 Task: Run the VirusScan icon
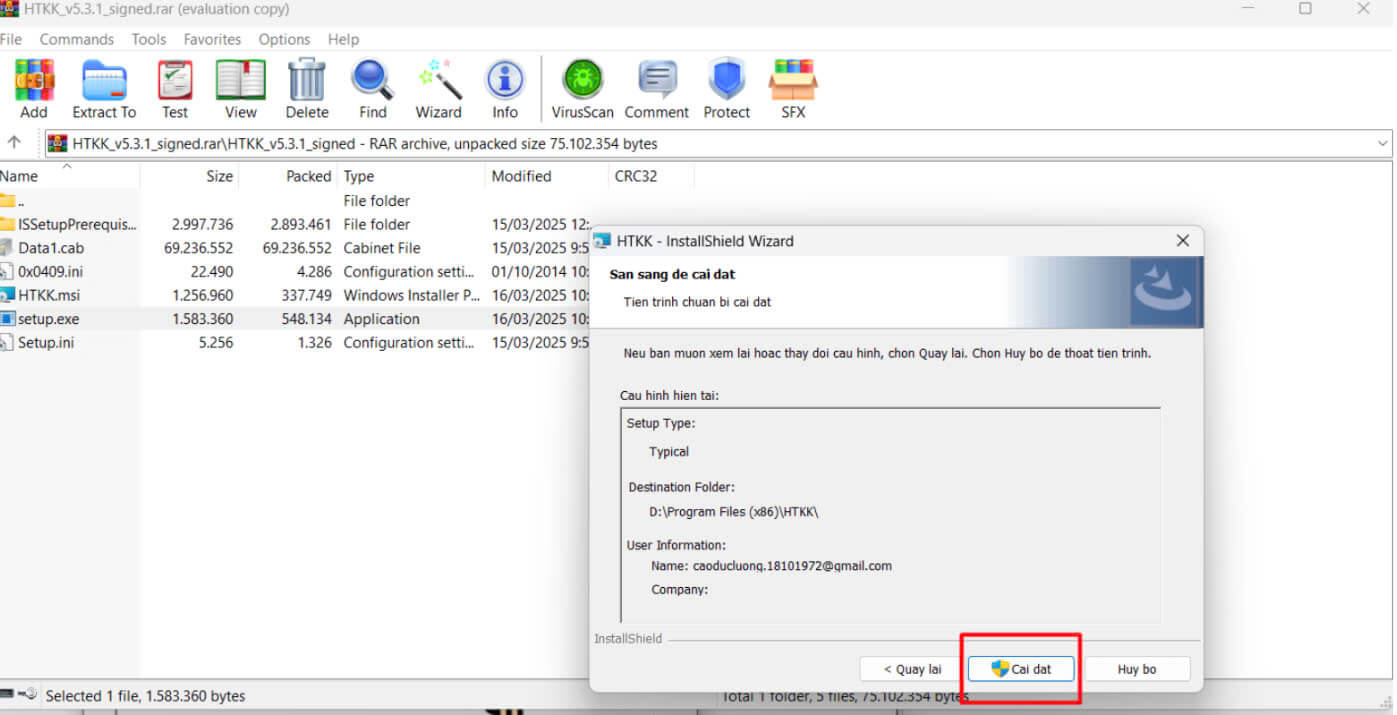tap(582, 80)
